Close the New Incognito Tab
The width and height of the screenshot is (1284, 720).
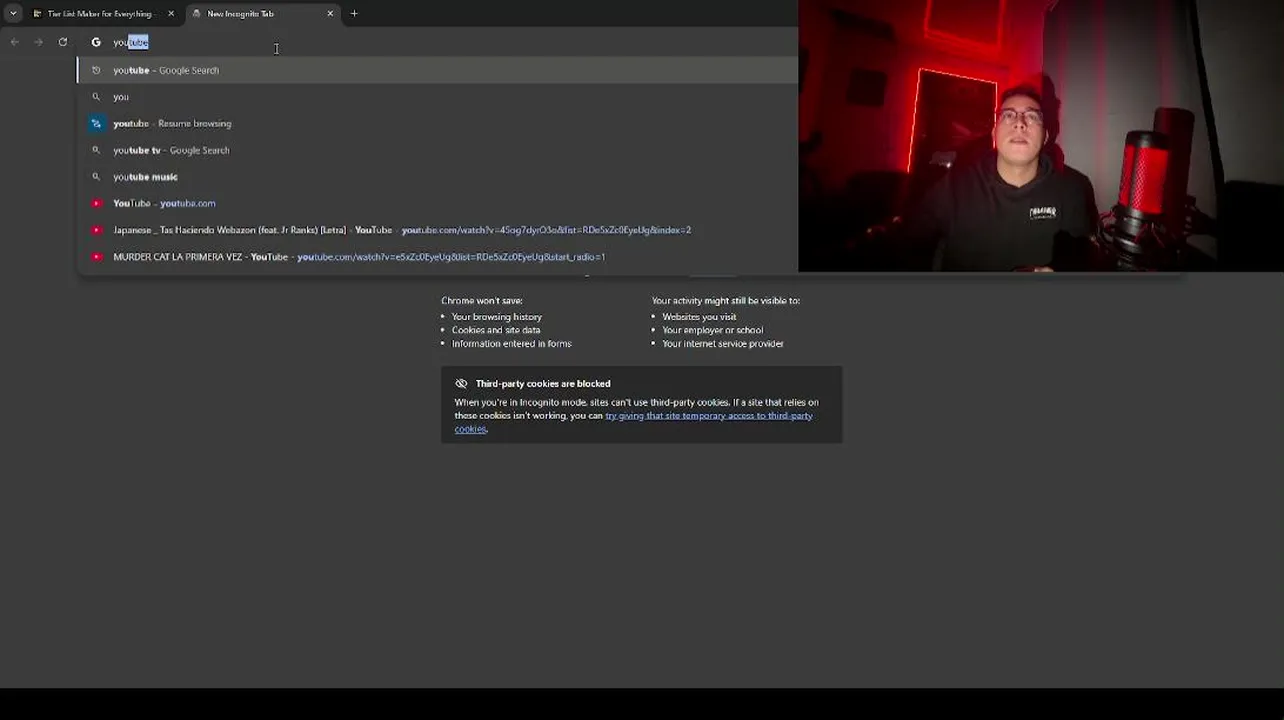[x=330, y=14]
